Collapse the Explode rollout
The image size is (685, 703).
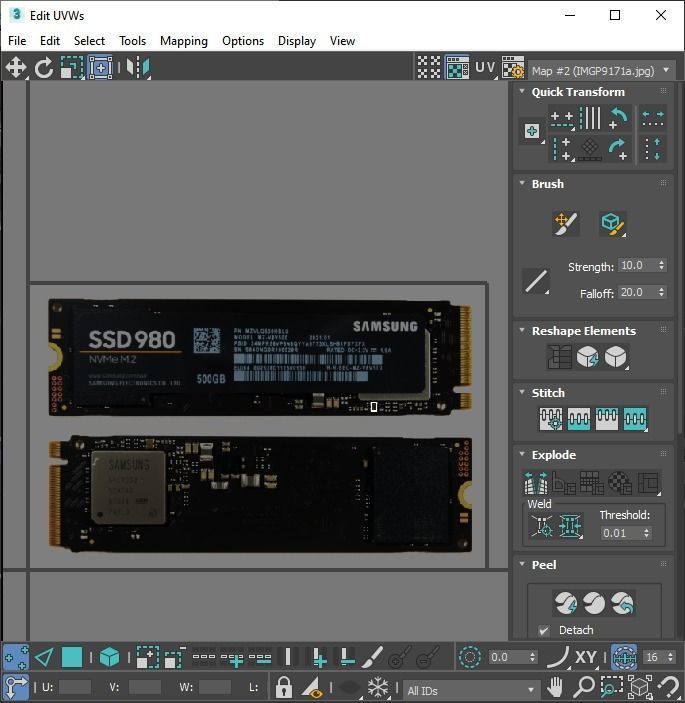click(x=522, y=454)
